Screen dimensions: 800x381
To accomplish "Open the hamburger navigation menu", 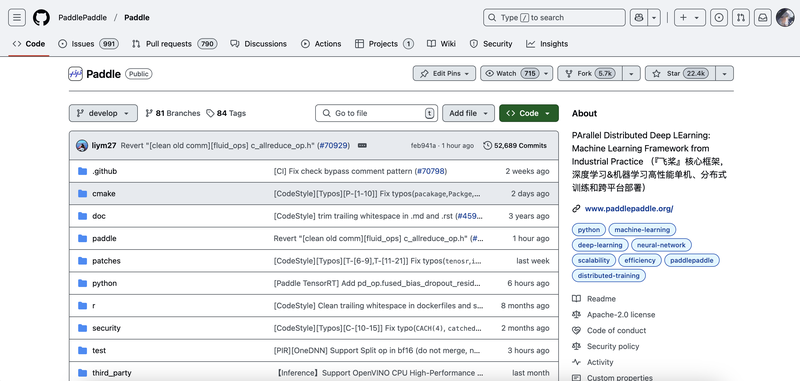I will pyautogui.click(x=16, y=18).
